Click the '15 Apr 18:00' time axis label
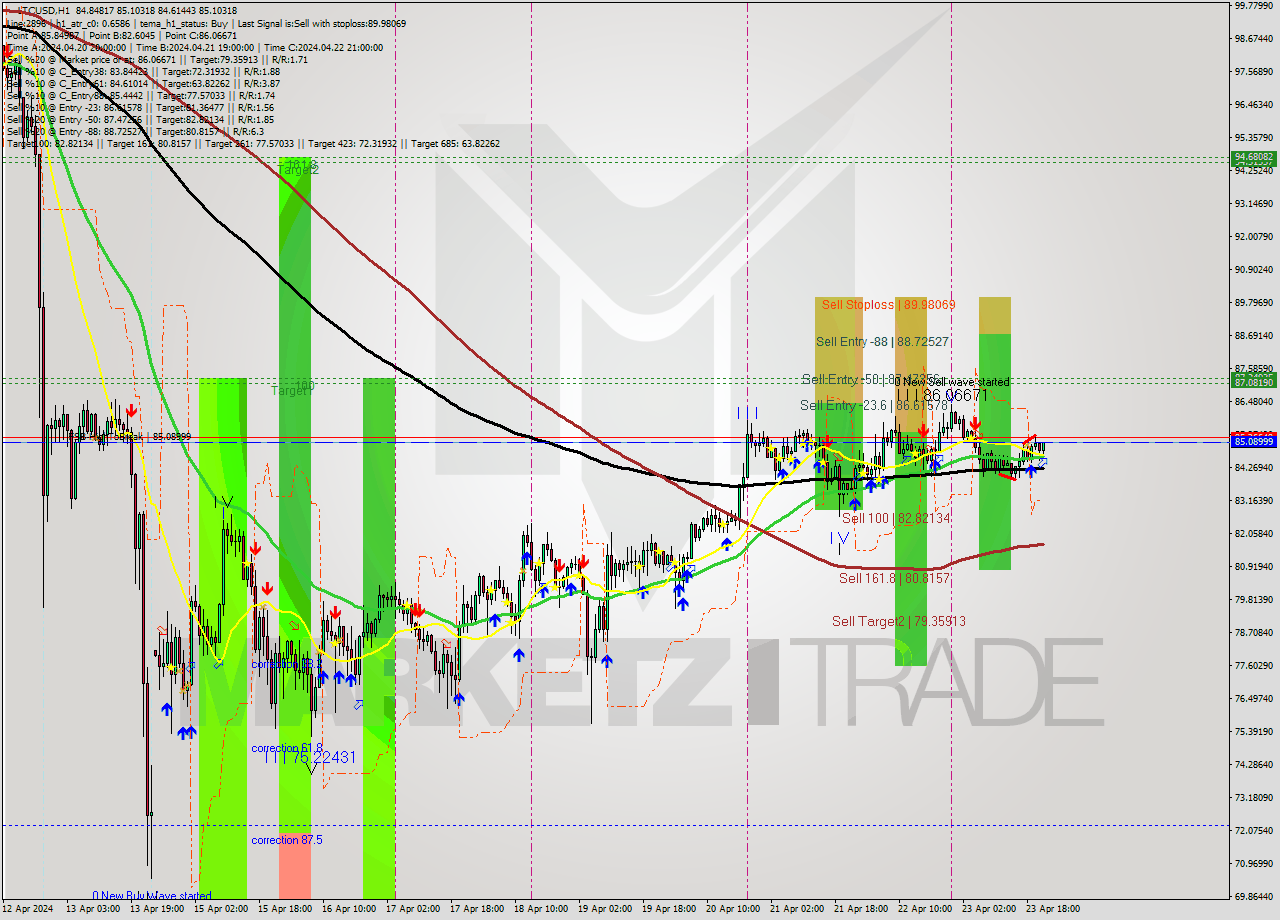 (286, 910)
